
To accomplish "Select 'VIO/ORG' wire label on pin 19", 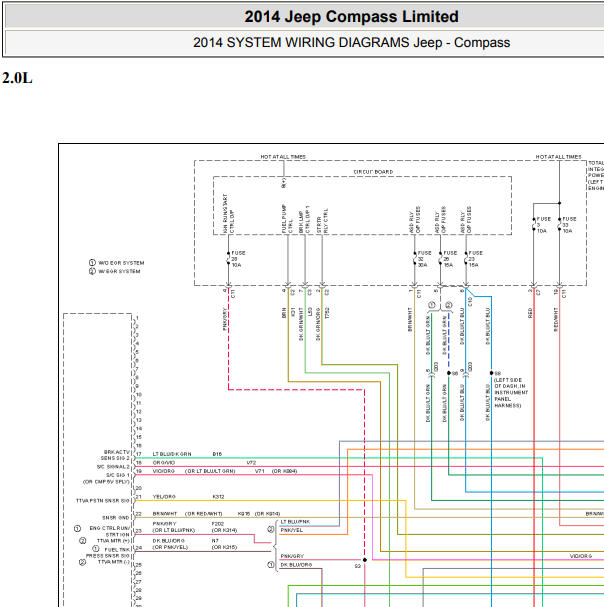I will (x=164, y=471).
